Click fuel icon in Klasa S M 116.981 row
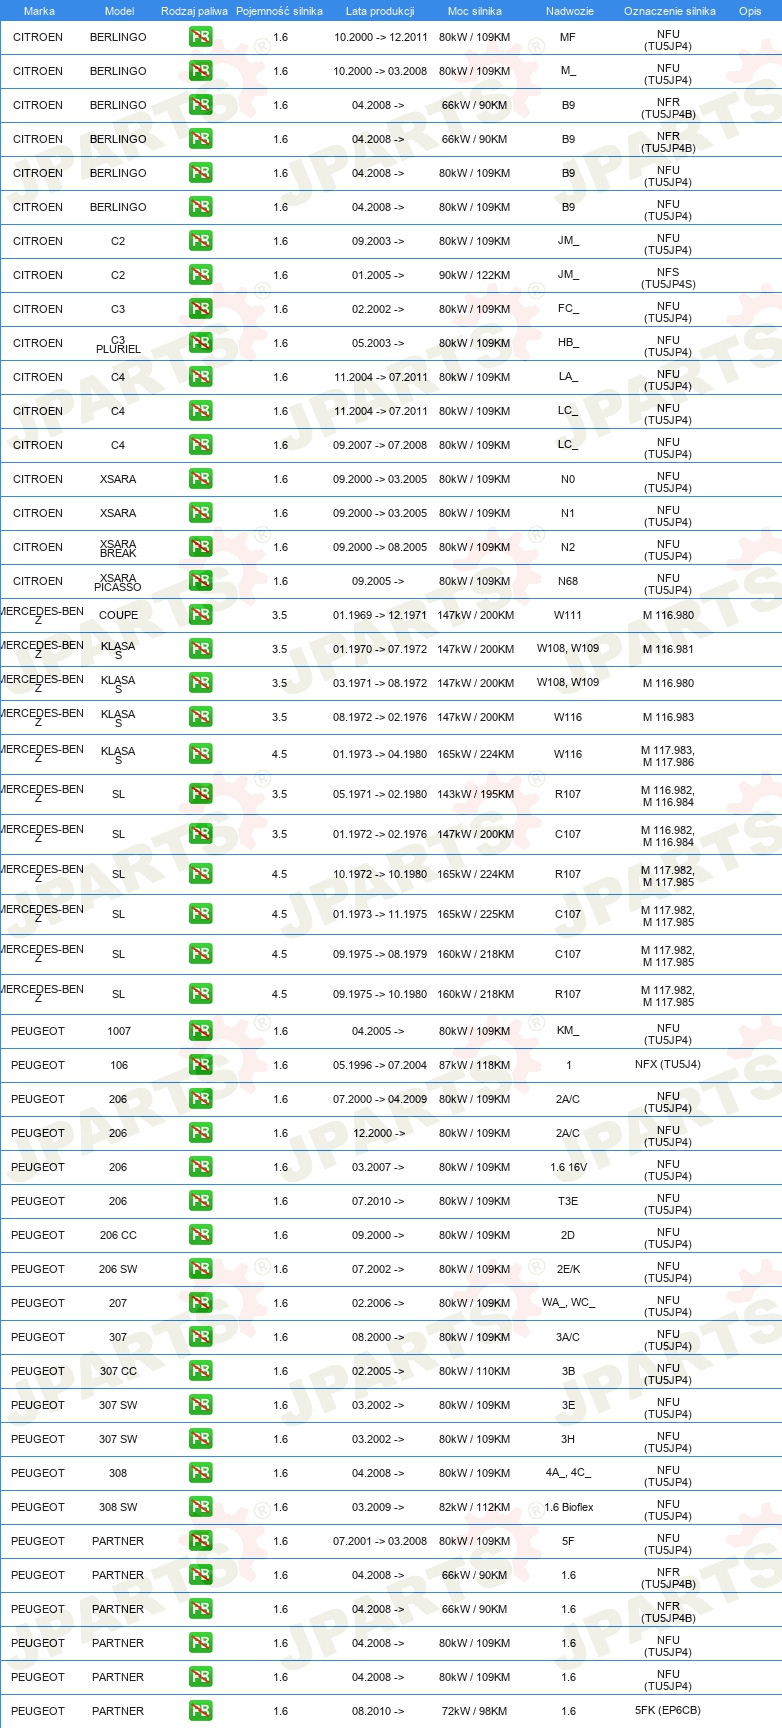This screenshot has width=782, height=1728. point(201,649)
